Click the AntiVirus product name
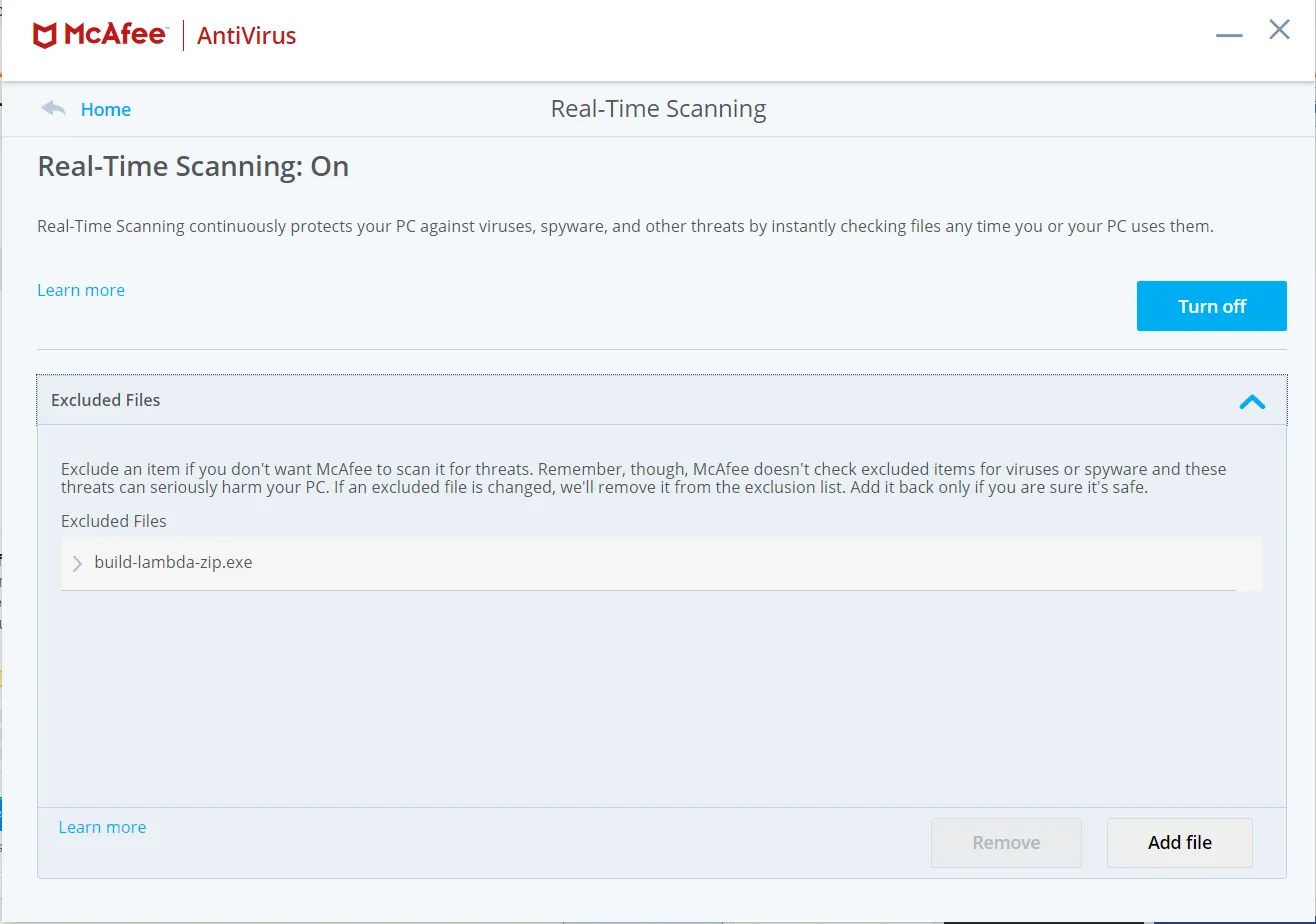 tap(246, 36)
